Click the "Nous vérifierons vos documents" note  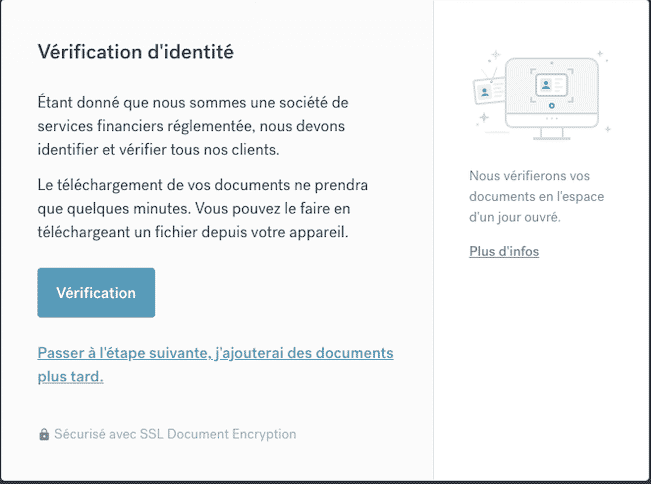point(536,196)
